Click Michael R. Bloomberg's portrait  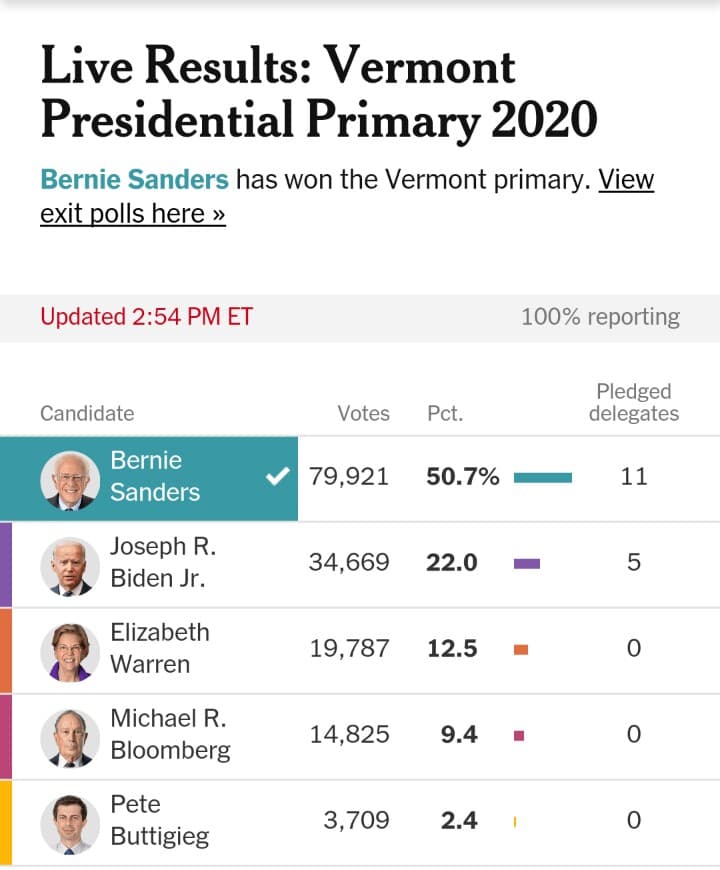pyautogui.click(x=70, y=739)
